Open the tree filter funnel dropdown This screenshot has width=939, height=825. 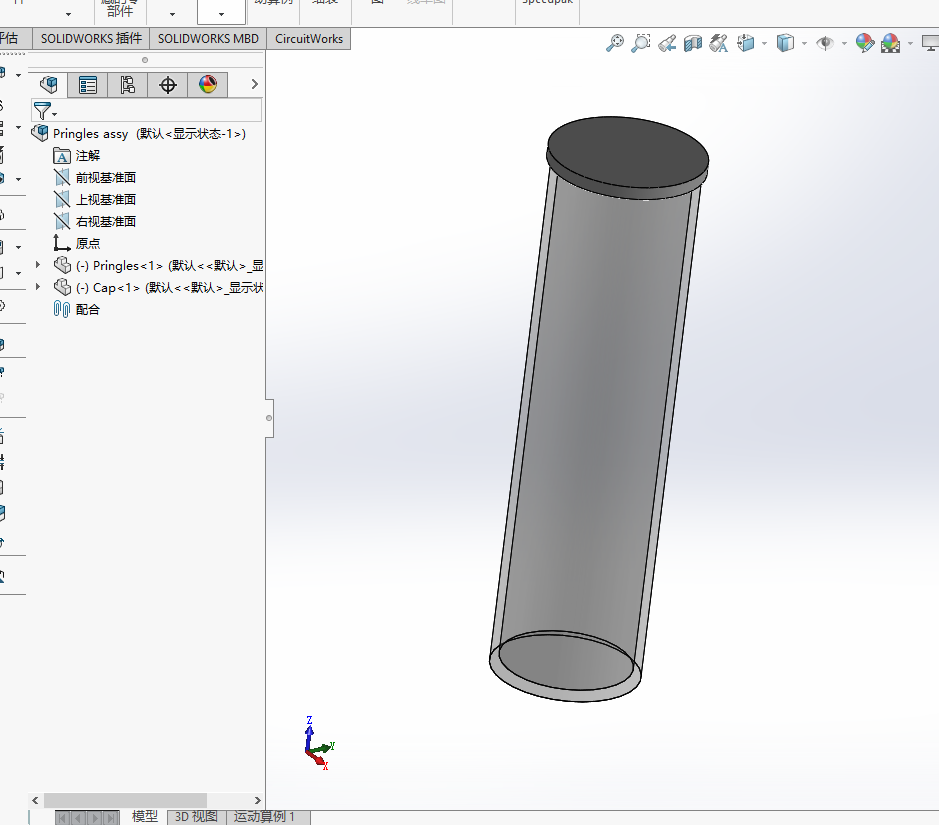[45, 111]
